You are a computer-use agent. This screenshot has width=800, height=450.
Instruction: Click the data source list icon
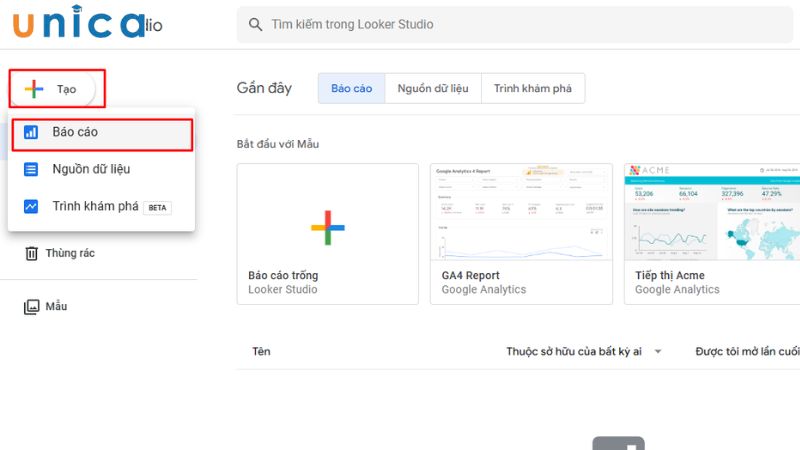[31, 169]
